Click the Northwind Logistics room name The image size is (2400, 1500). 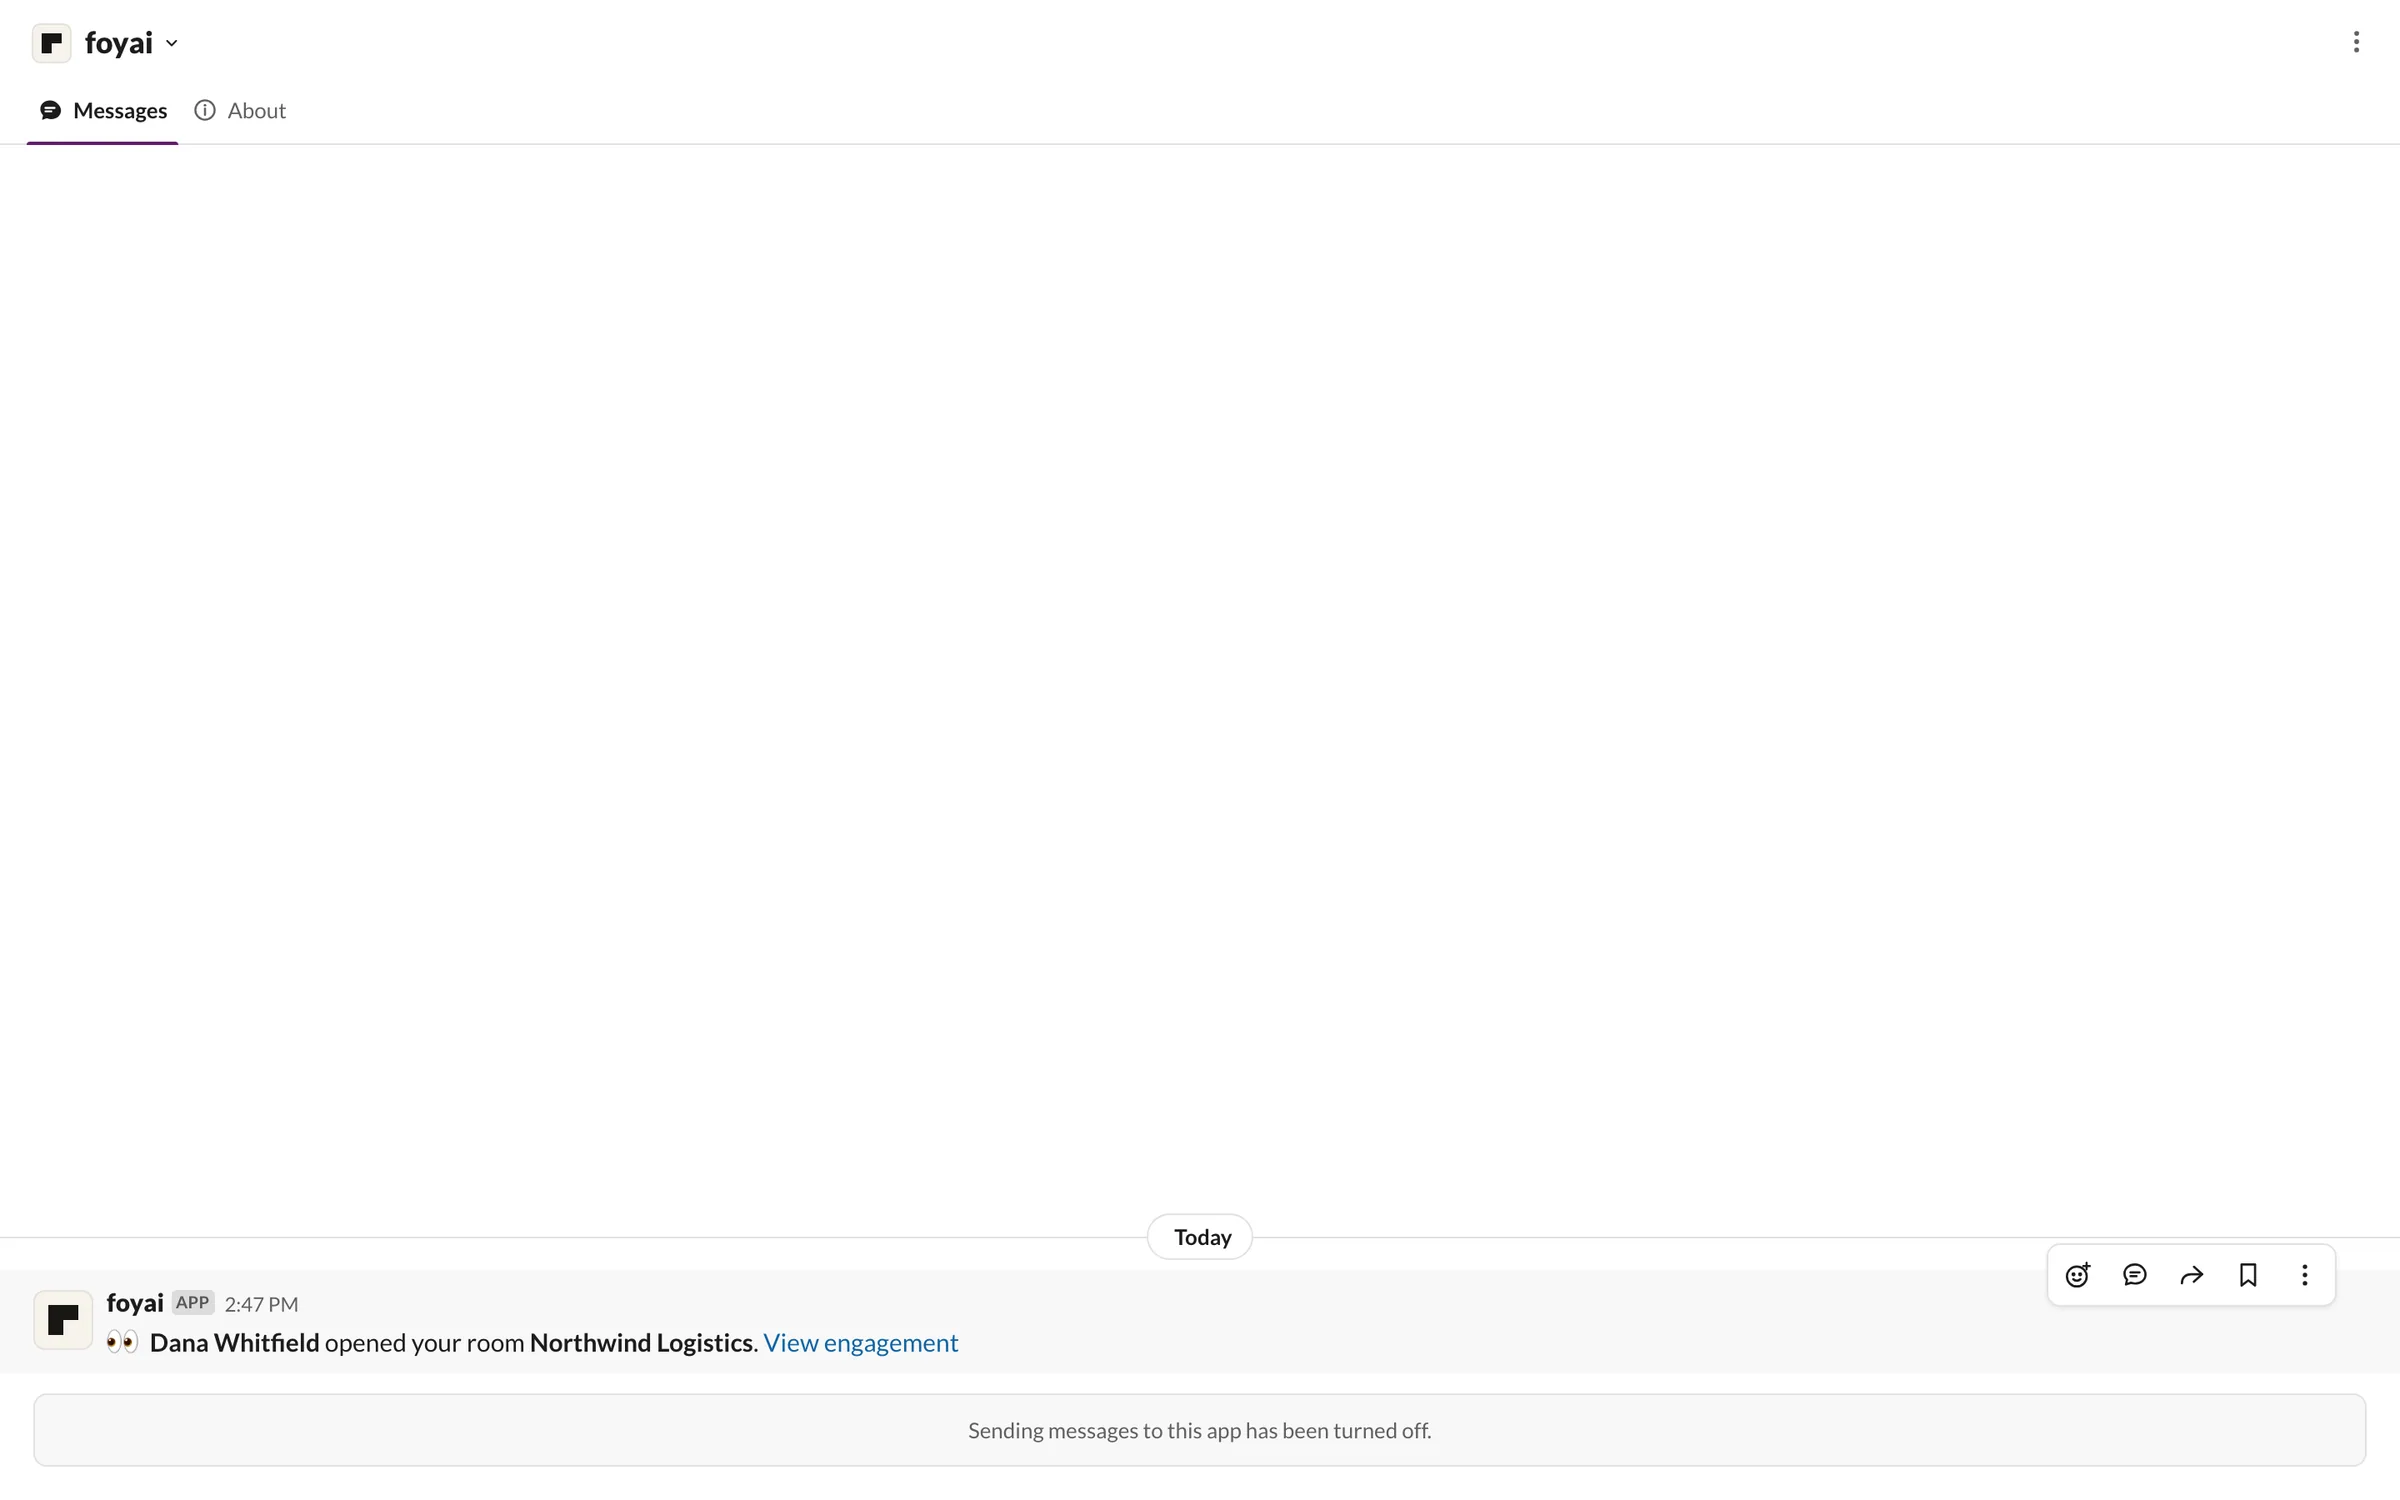(x=642, y=1343)
